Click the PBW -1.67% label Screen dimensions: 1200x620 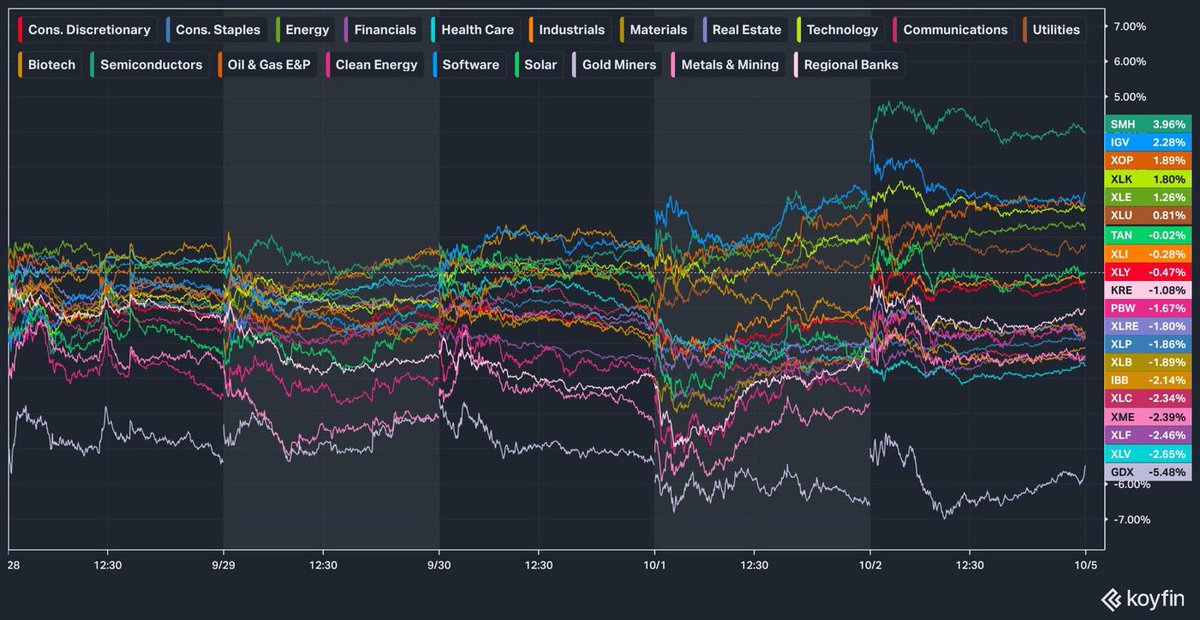coord(1148,308)
